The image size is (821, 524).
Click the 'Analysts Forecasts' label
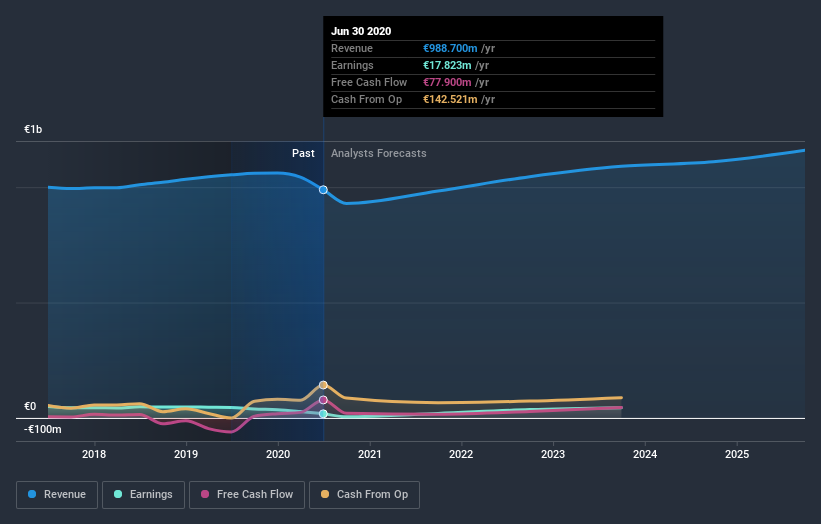(379, 153)
